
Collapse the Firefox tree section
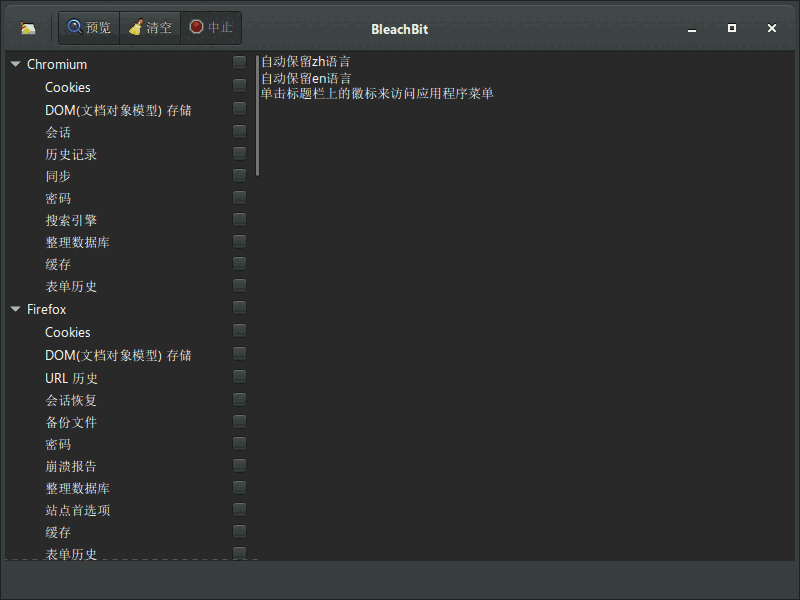tap(15, 310)
